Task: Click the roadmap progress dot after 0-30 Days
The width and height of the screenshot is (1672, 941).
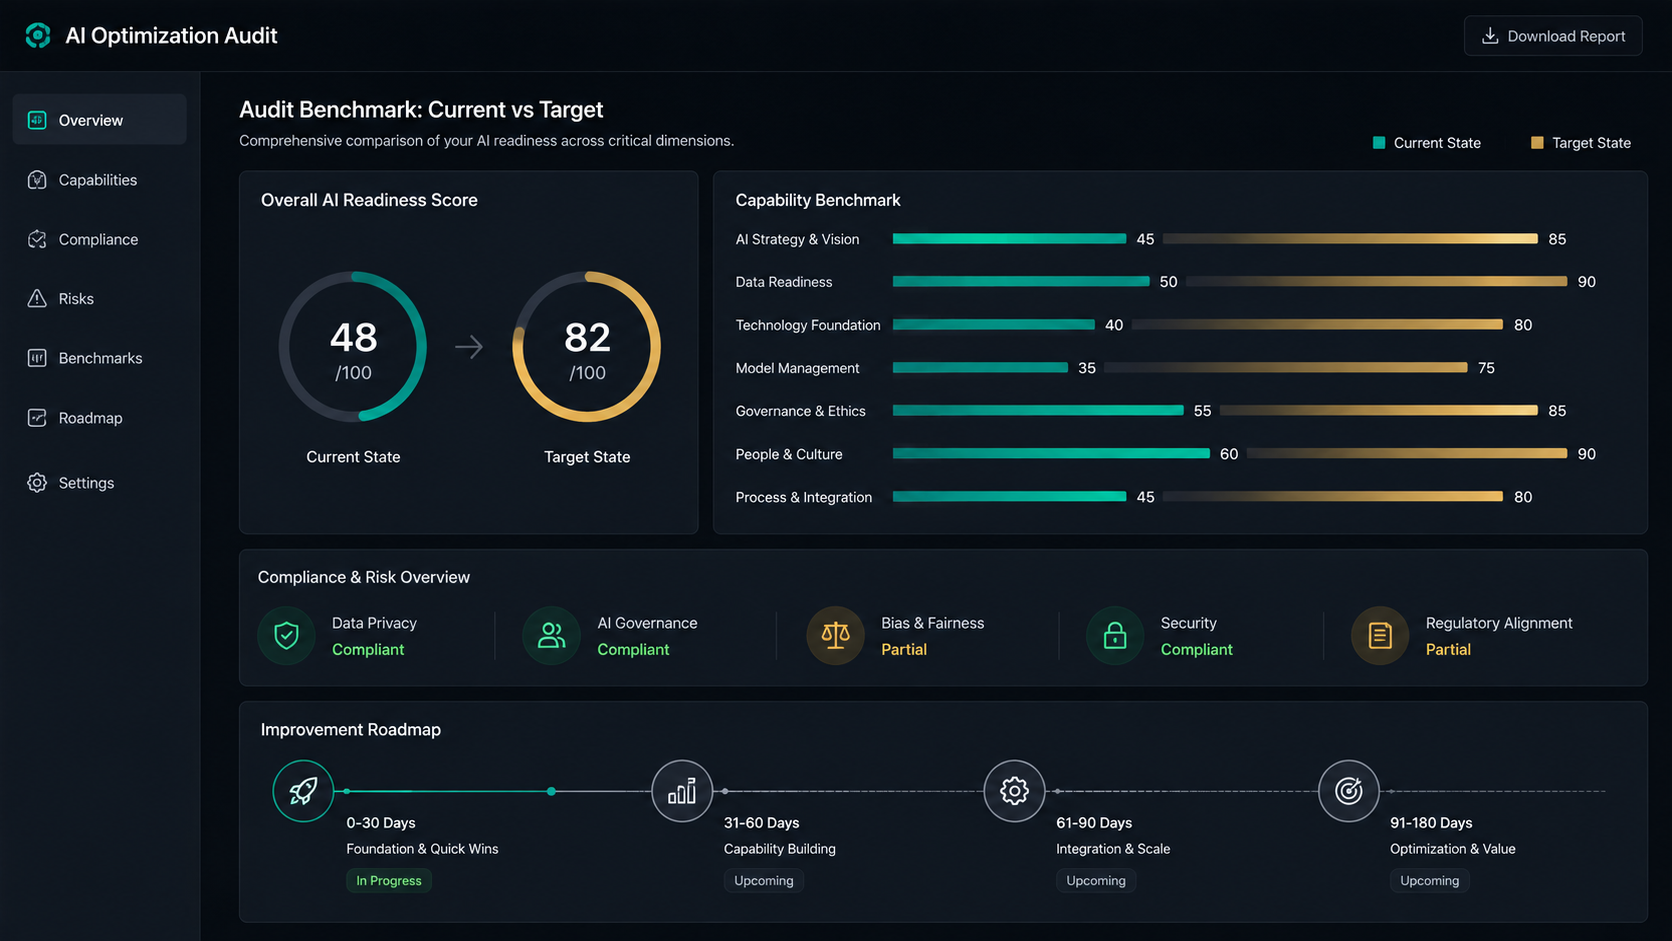Action: (x=551, y=791)
